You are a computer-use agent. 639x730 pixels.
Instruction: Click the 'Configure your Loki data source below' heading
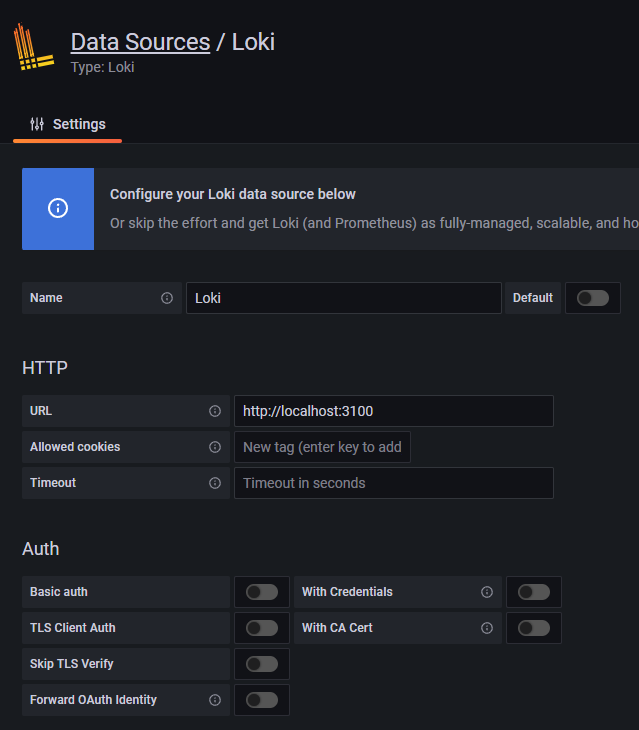(x=233, y=194)
